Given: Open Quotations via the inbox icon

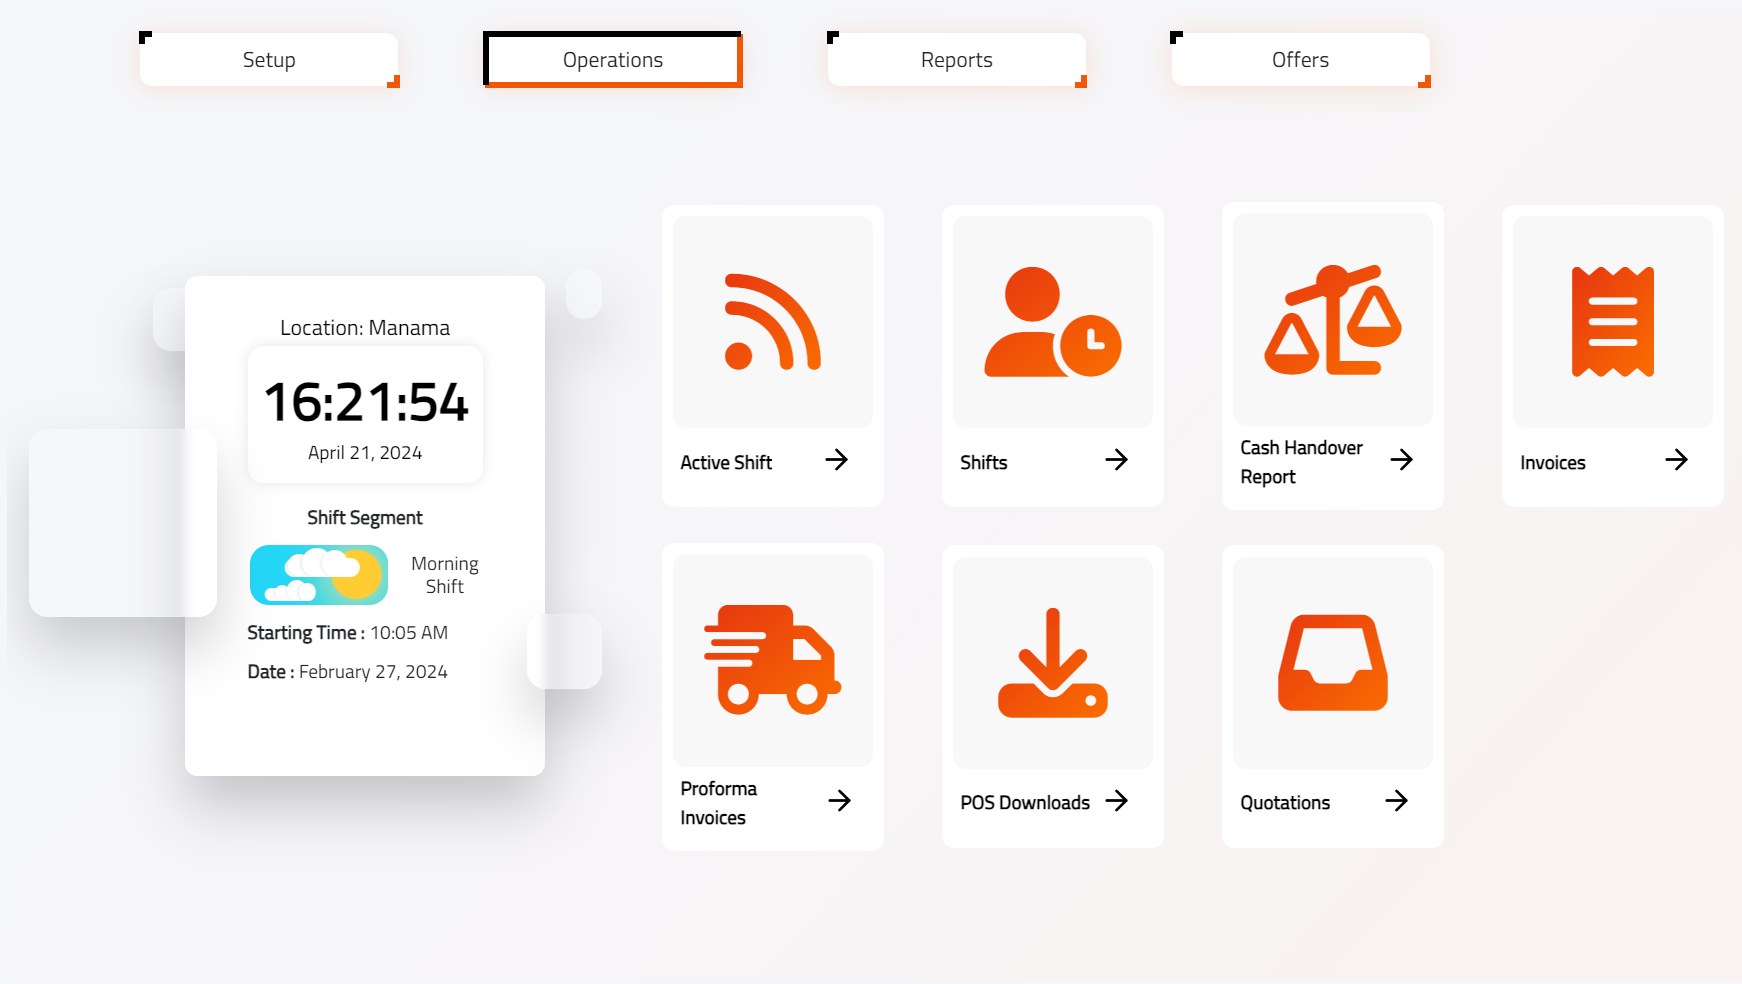Looking at the screenshot, I should [1331, 660].
